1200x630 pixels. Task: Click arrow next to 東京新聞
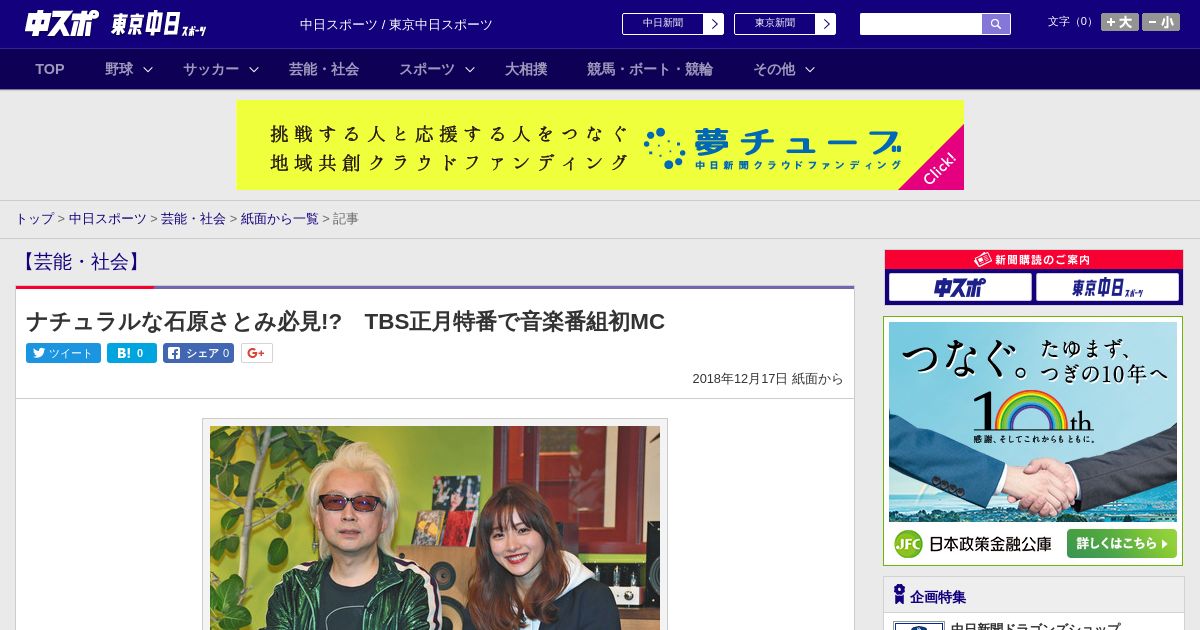(826, 24)
